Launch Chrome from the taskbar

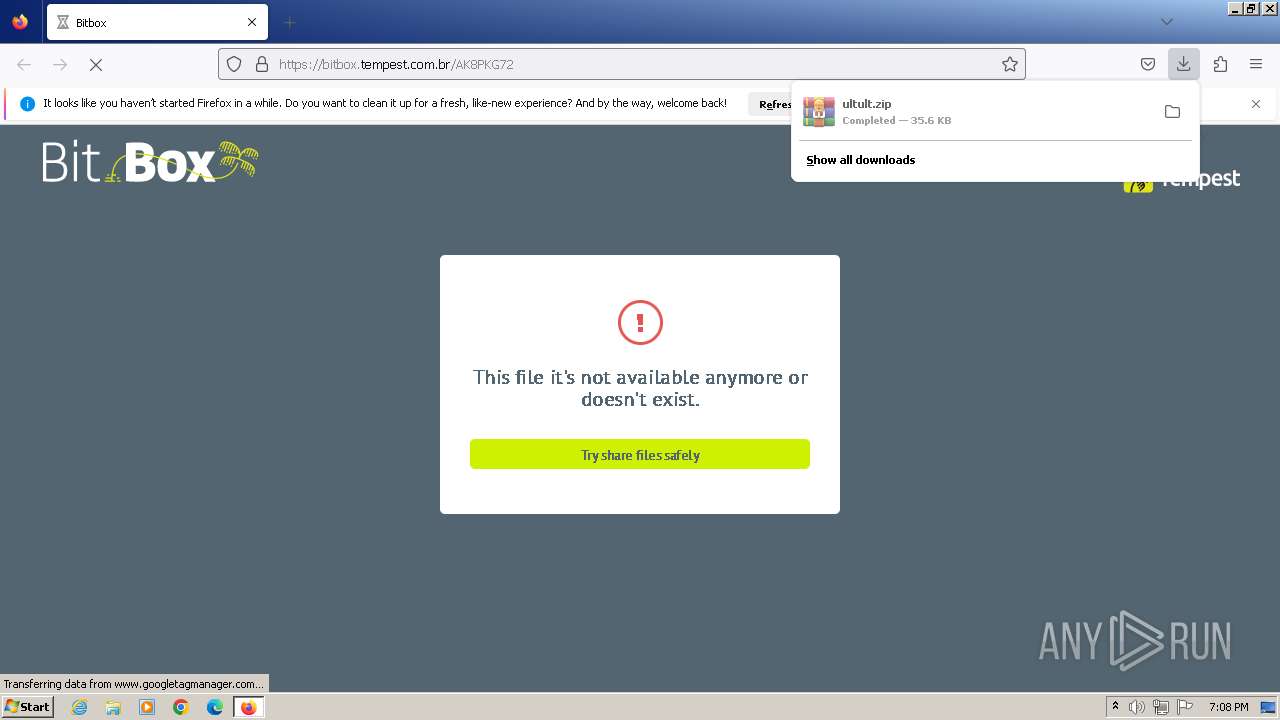click(181, 707)
